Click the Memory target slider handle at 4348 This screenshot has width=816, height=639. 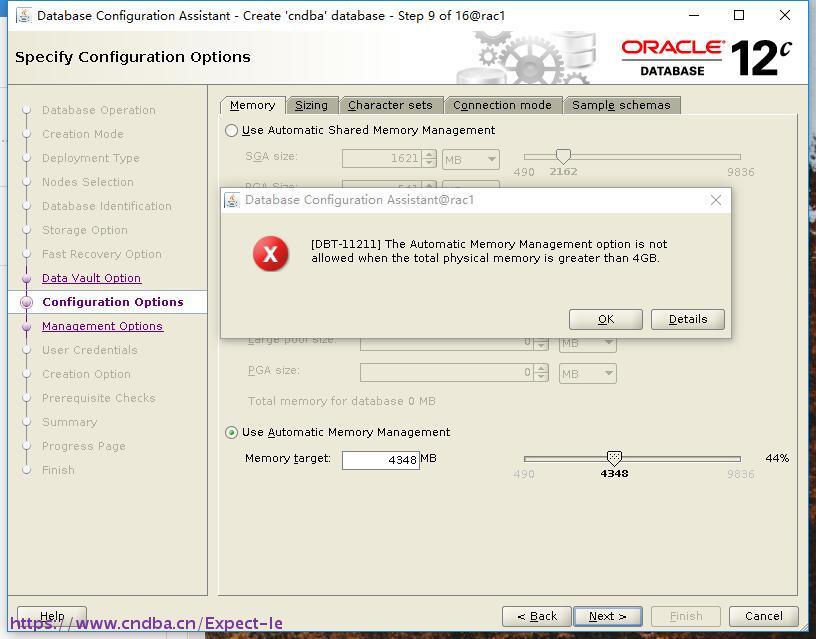point(614,458)
